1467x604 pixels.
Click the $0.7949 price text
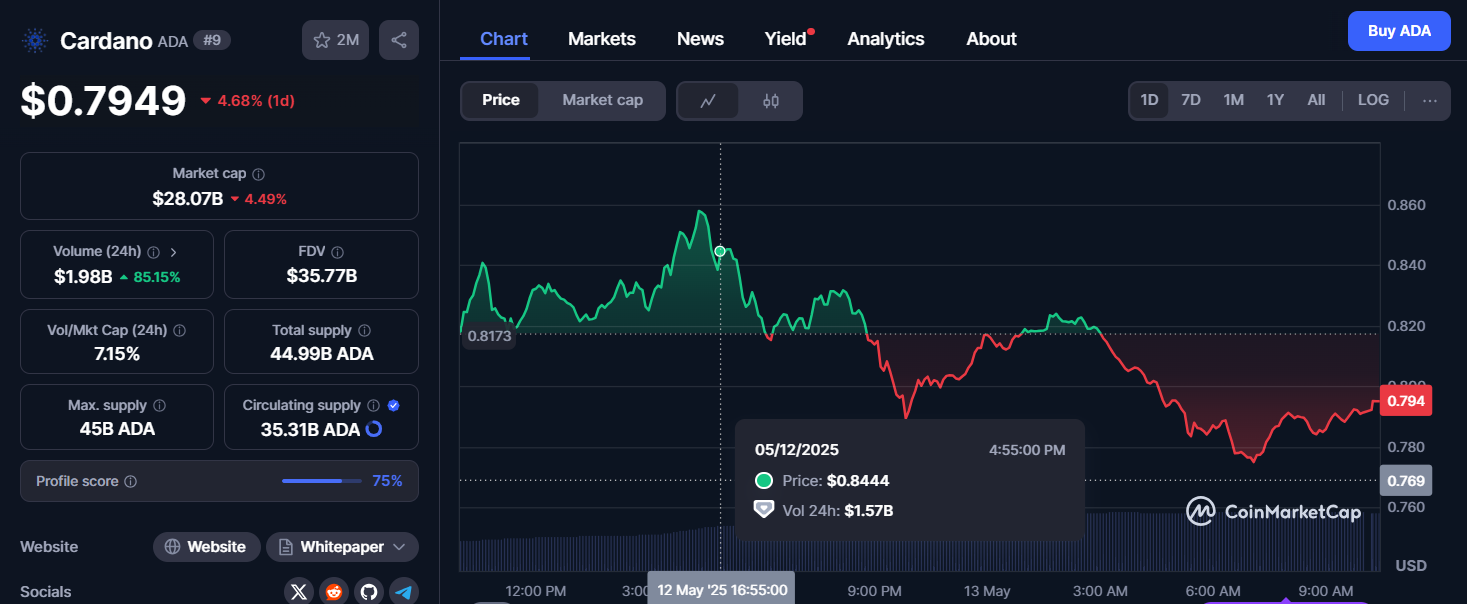pos(103,100)
